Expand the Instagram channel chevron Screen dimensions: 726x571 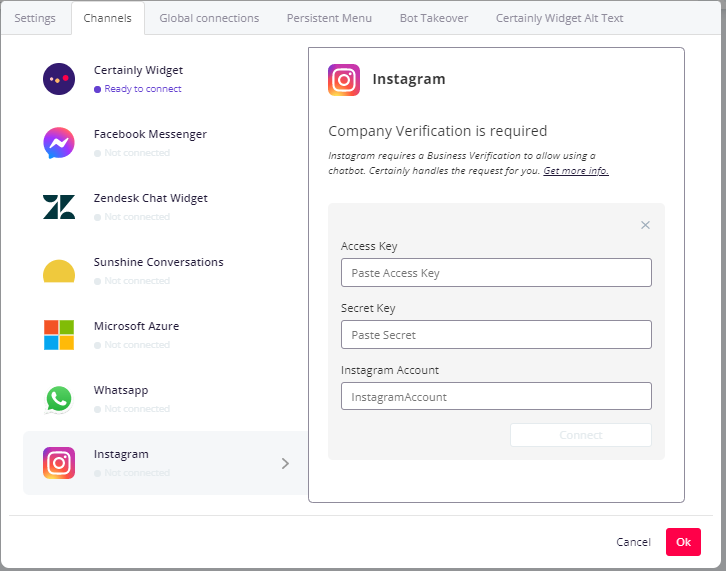click(285, 463)
